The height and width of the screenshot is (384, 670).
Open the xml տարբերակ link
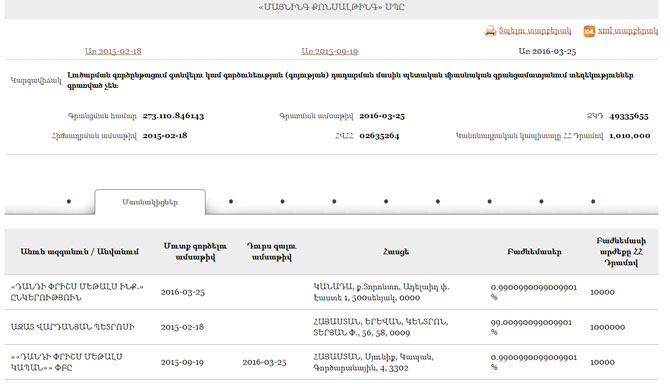pos(627,31)
